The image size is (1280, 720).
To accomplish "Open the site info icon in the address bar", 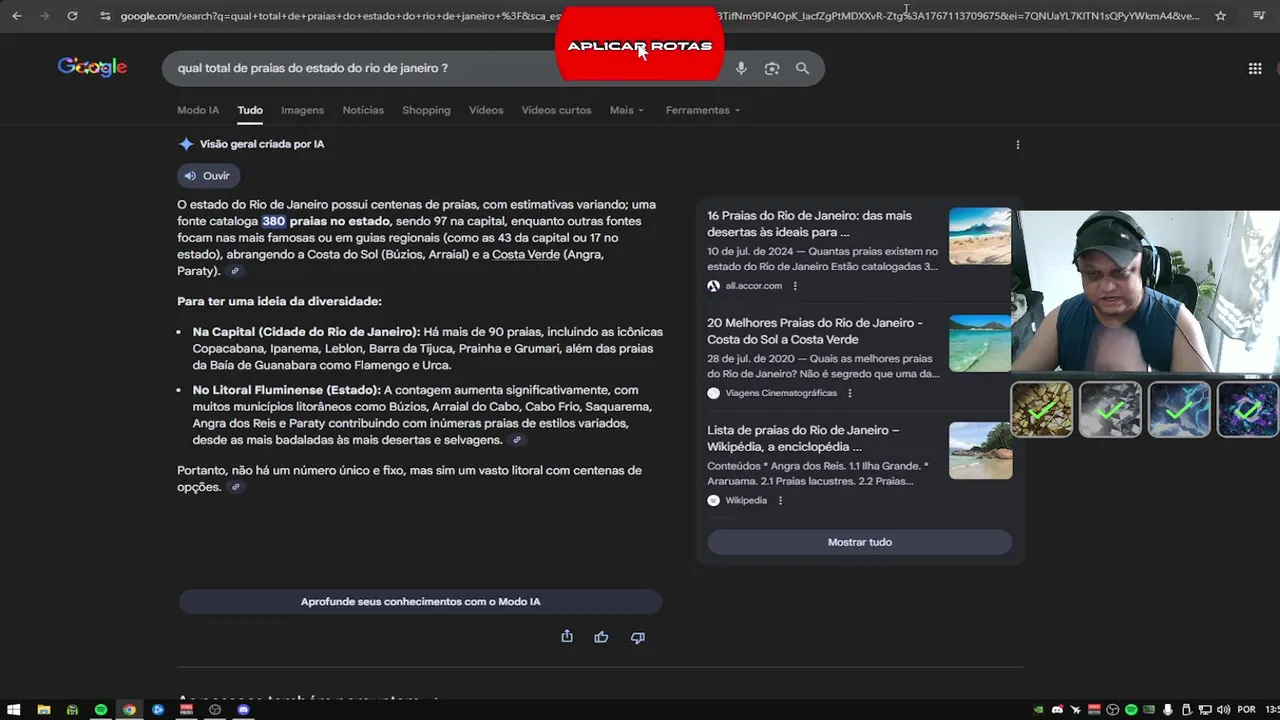I will [x=106, y=16].
